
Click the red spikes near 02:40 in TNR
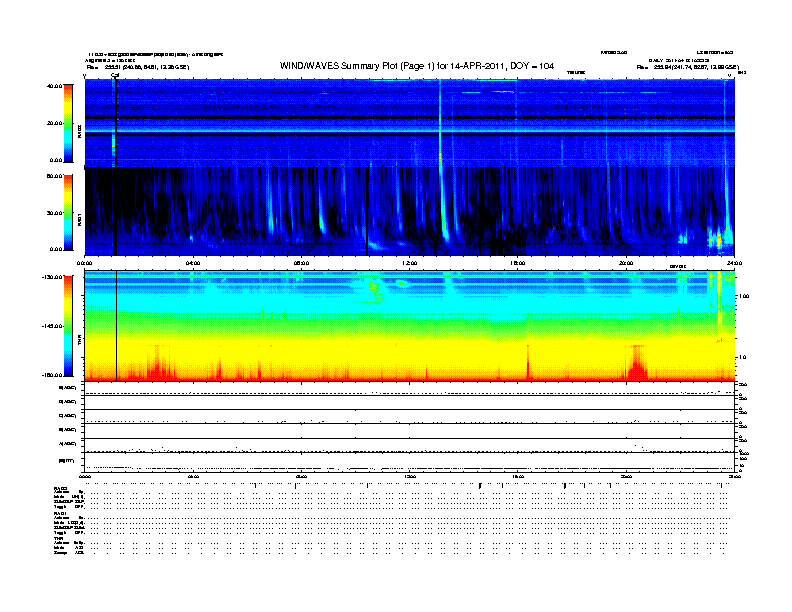pos(159,364)
